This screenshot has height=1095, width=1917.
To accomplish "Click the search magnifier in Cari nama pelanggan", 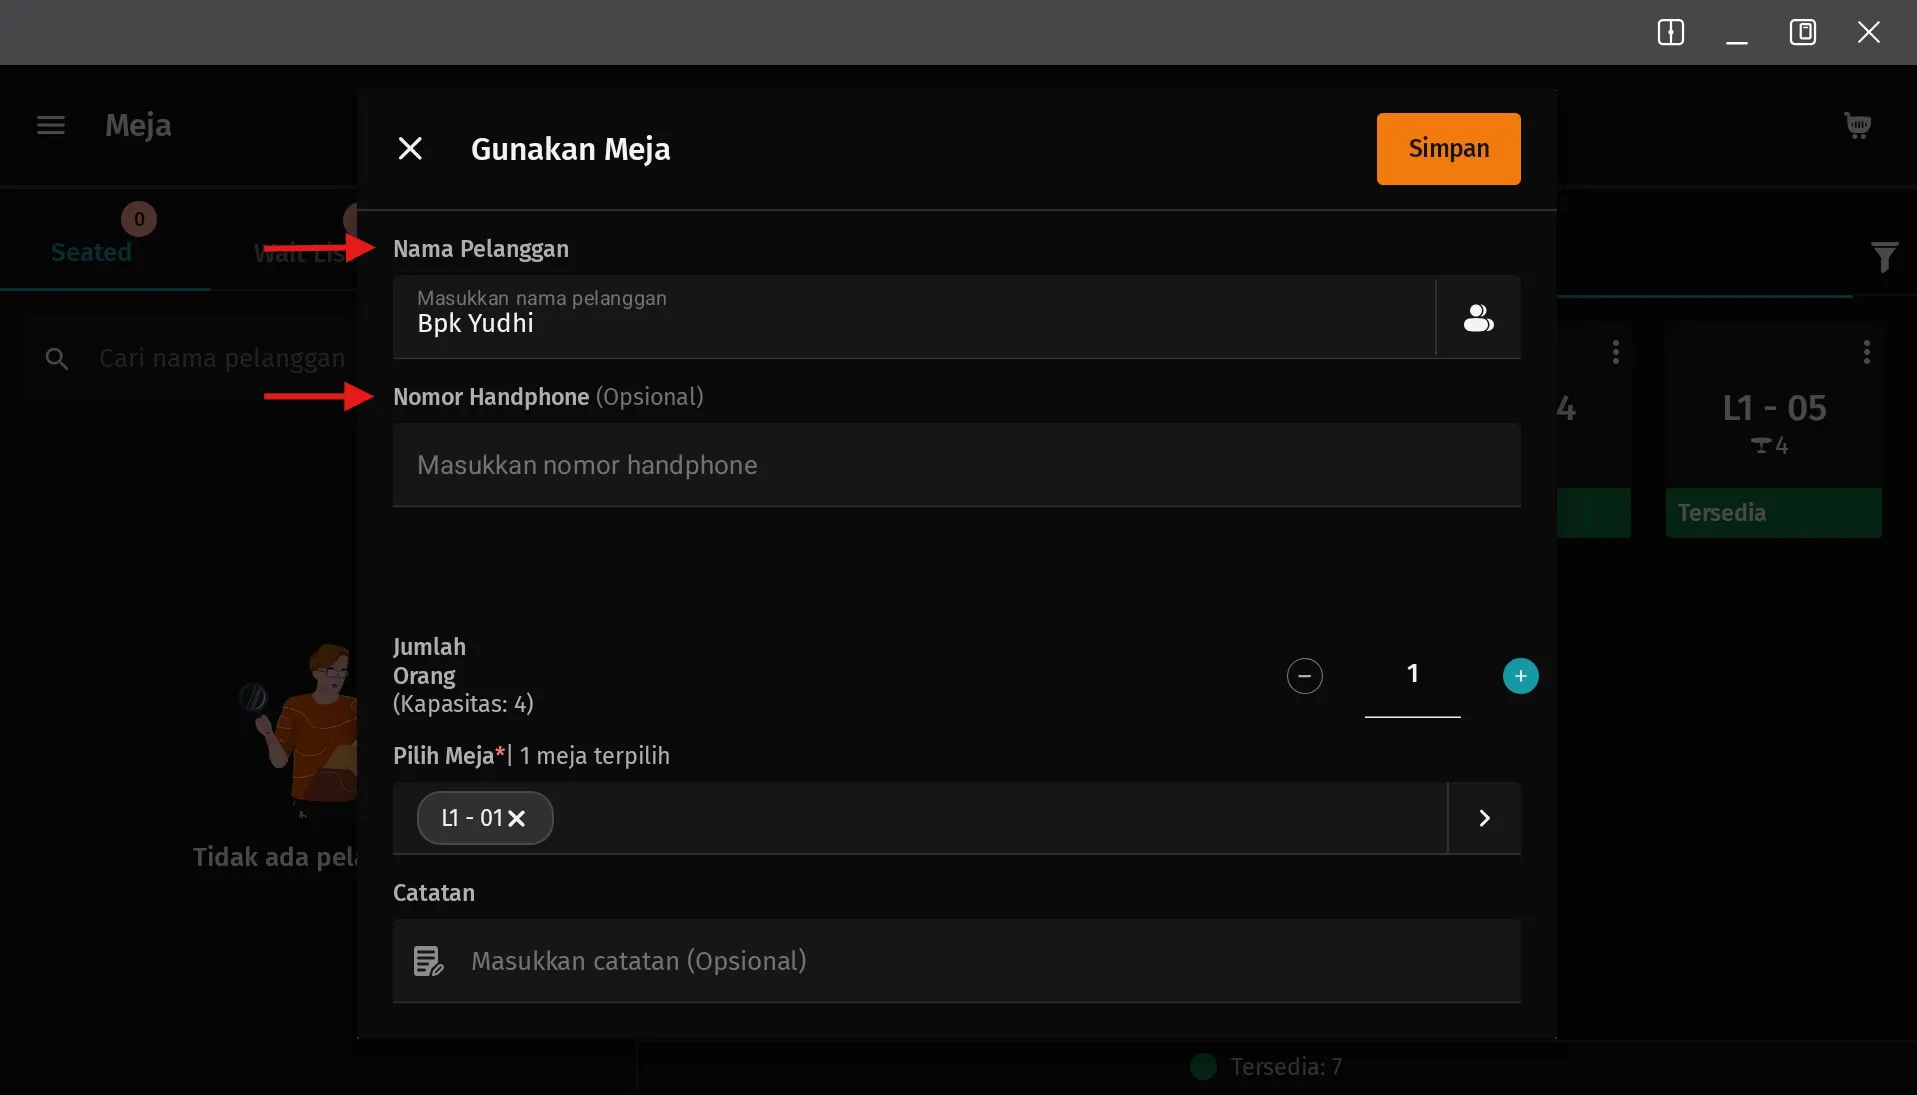I will [x=57, y=358].
